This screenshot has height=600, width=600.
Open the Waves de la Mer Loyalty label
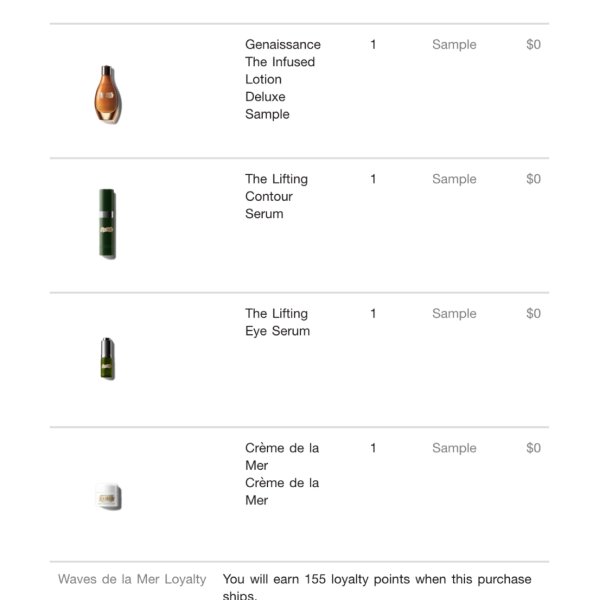tap(132, 579)
